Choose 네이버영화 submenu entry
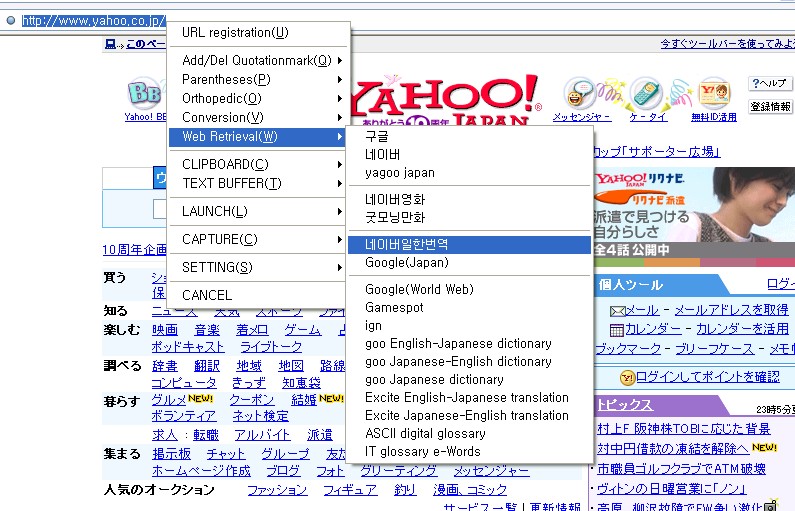The image size is (795, 511). click(x=469, y=199)
